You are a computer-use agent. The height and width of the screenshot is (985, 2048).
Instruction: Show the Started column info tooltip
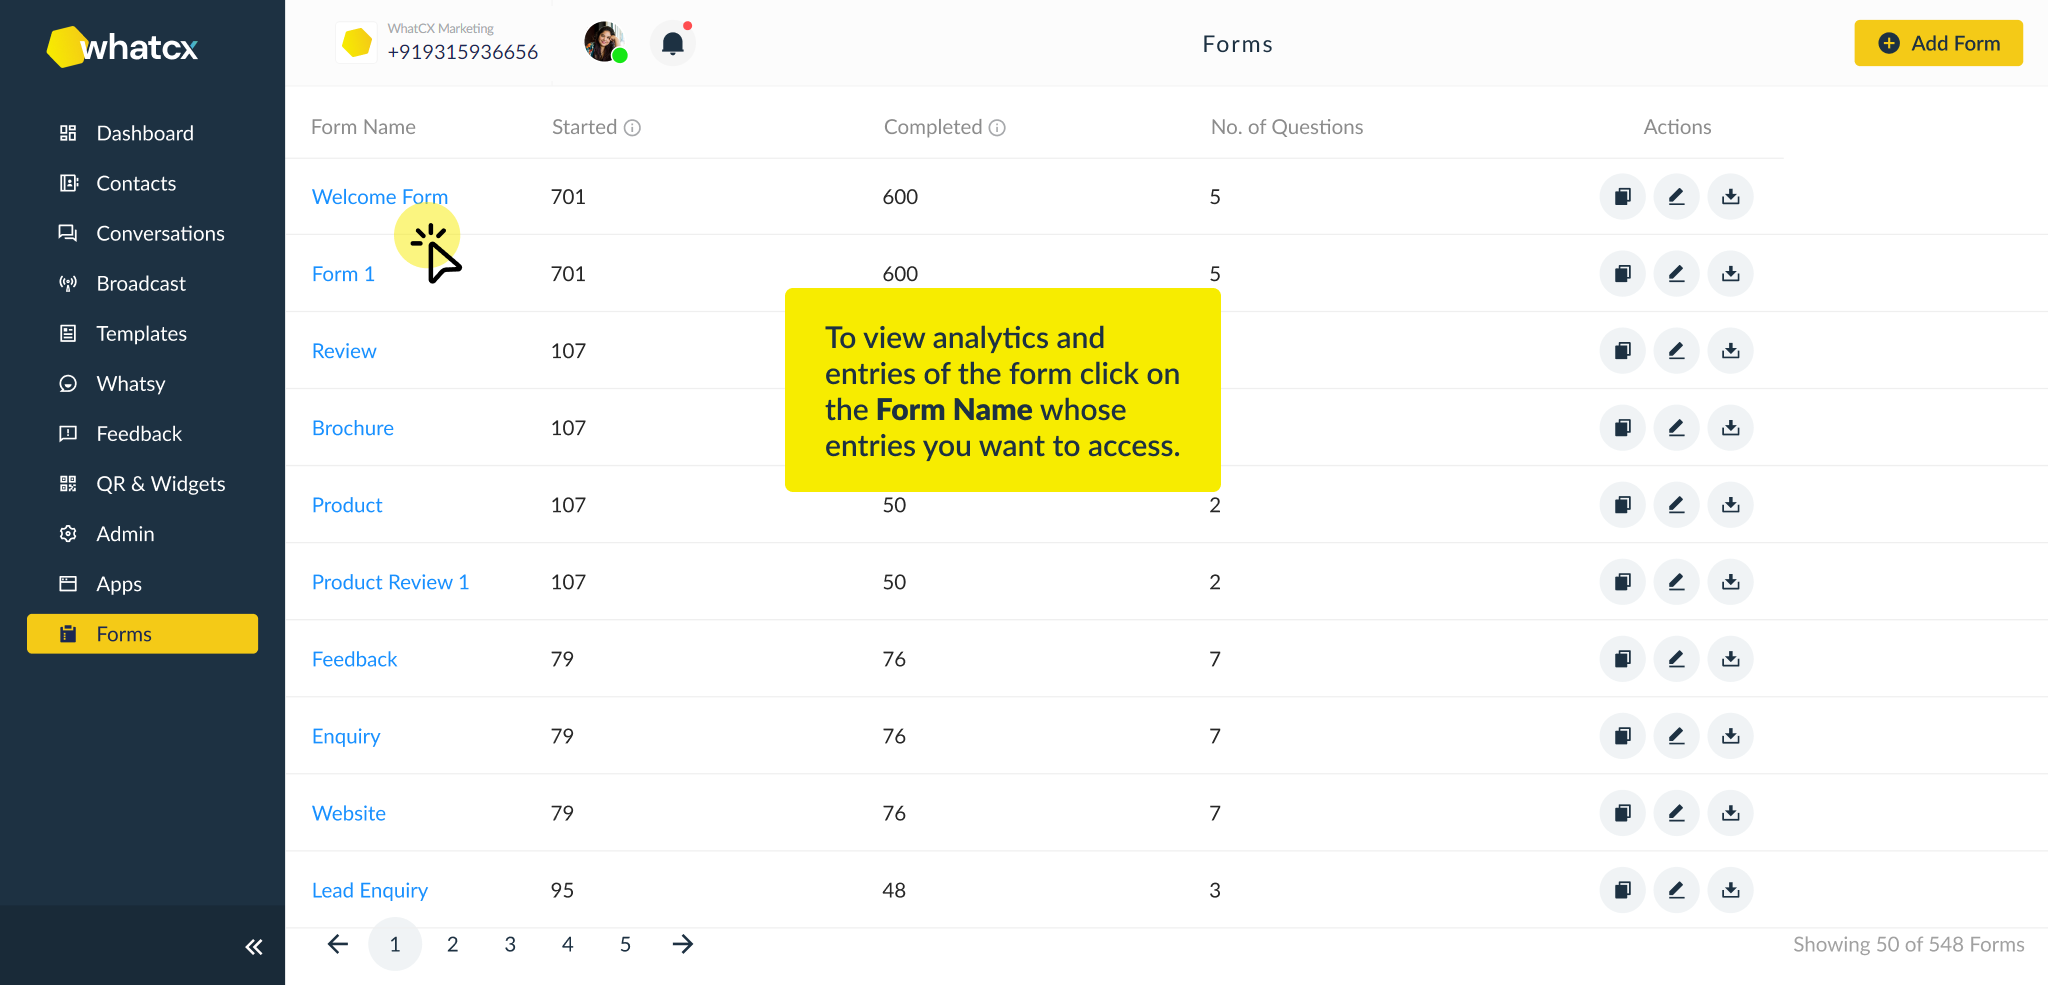click(633, 127)
